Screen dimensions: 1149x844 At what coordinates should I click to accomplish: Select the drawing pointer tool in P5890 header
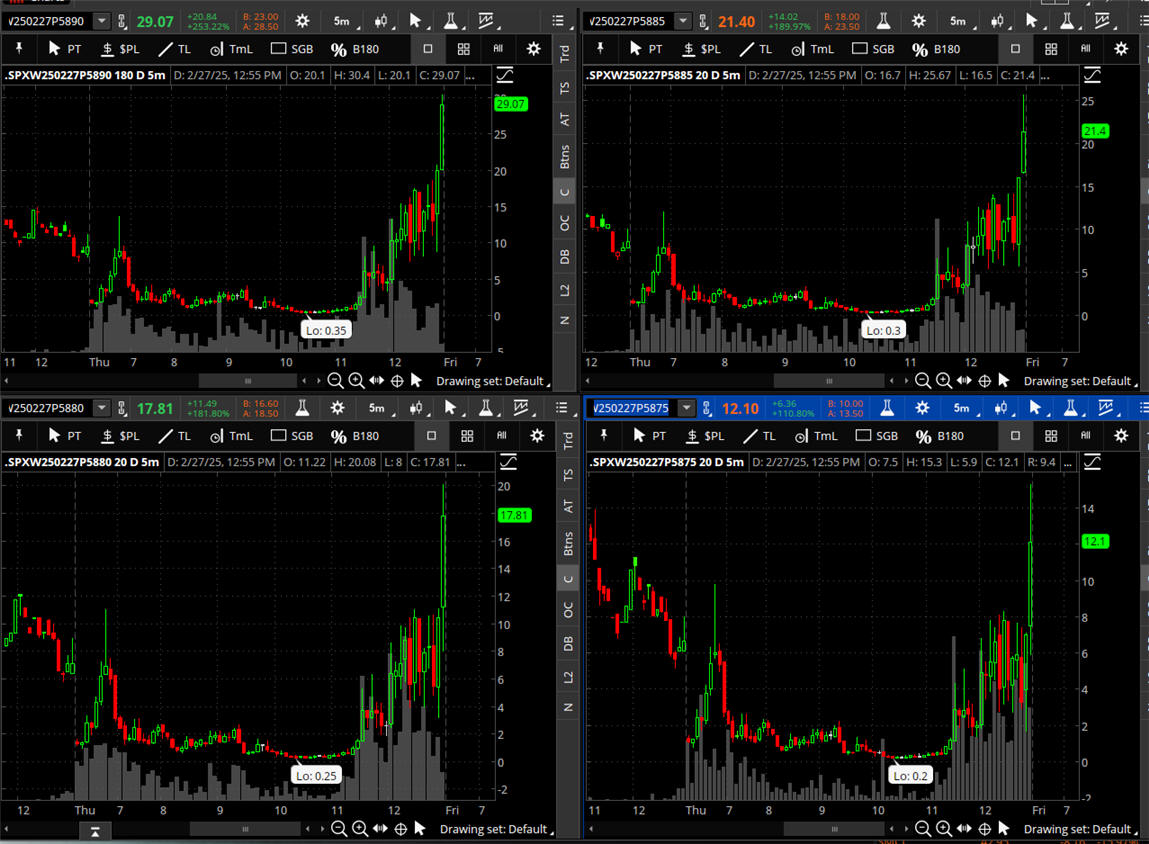click(415, 21)
